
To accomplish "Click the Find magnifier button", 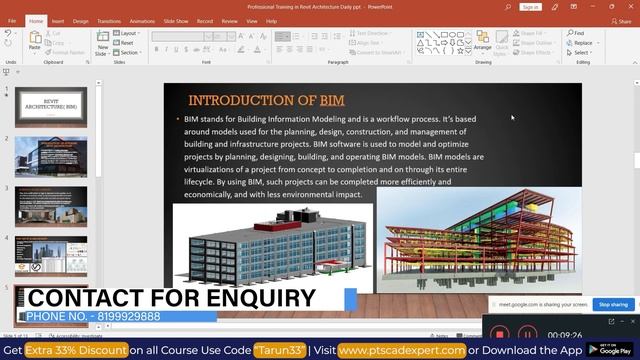I will [x=576, y=33].
